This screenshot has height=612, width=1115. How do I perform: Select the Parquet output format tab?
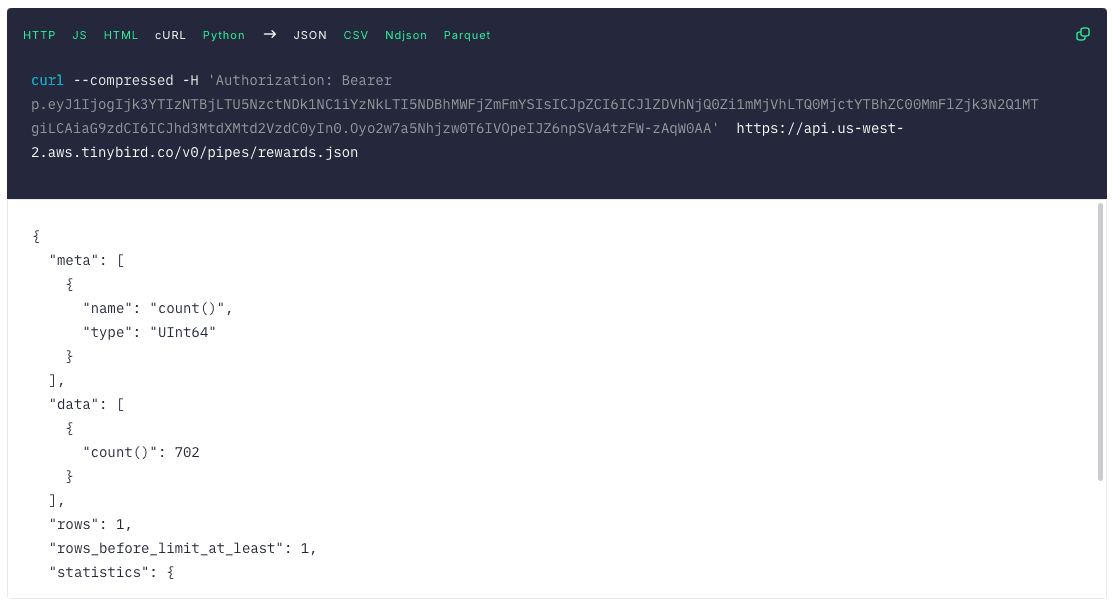coord(467,35)
